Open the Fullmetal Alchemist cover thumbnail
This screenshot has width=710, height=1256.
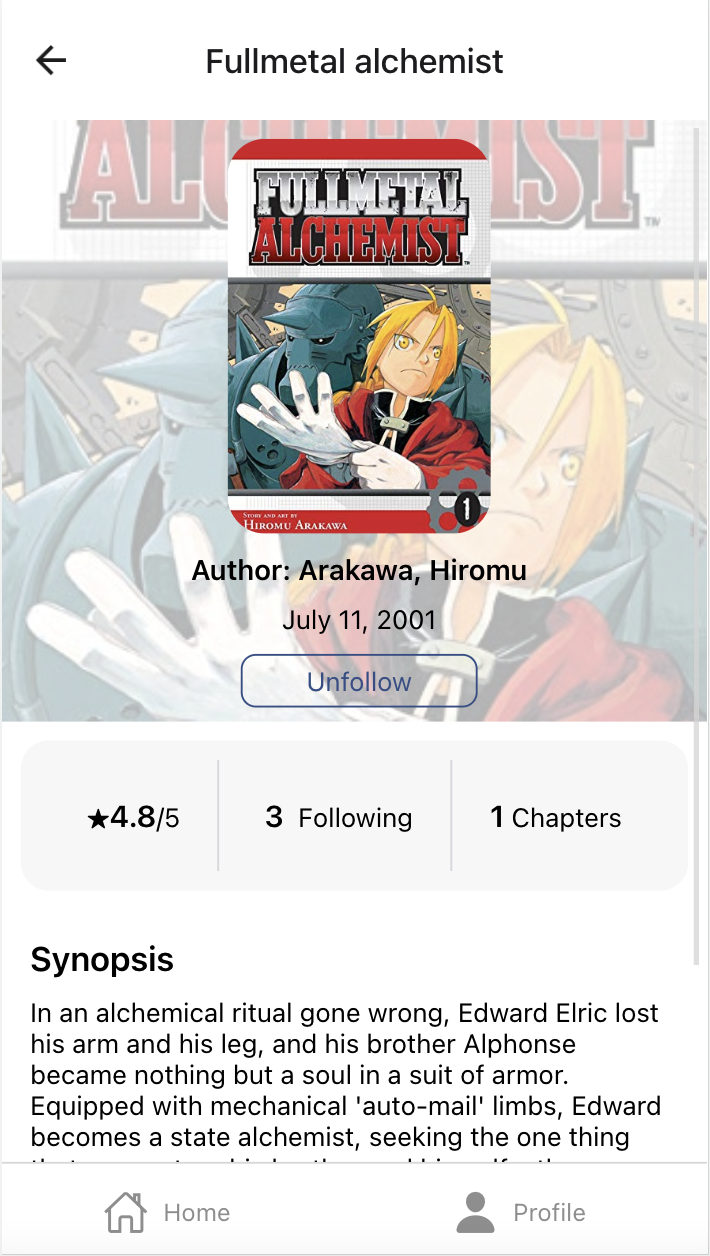359,336
